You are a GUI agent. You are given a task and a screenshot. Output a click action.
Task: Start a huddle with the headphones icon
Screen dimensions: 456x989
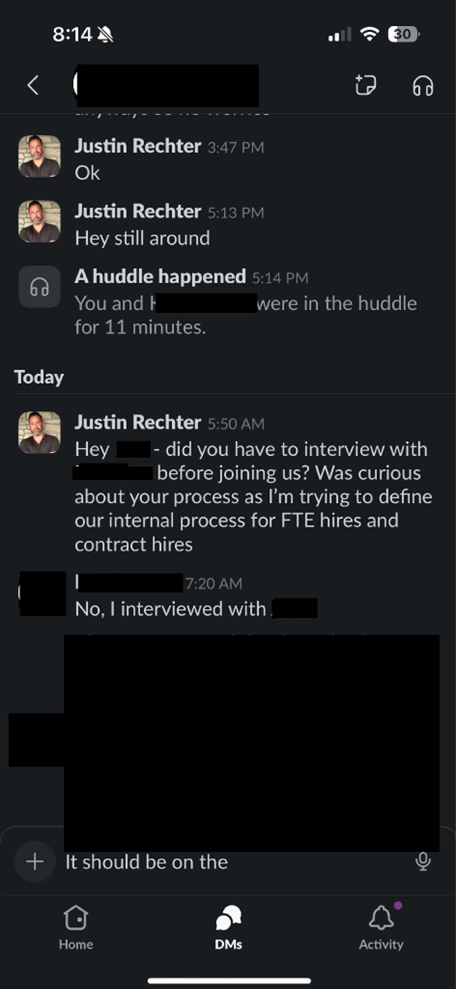[423, 86]
